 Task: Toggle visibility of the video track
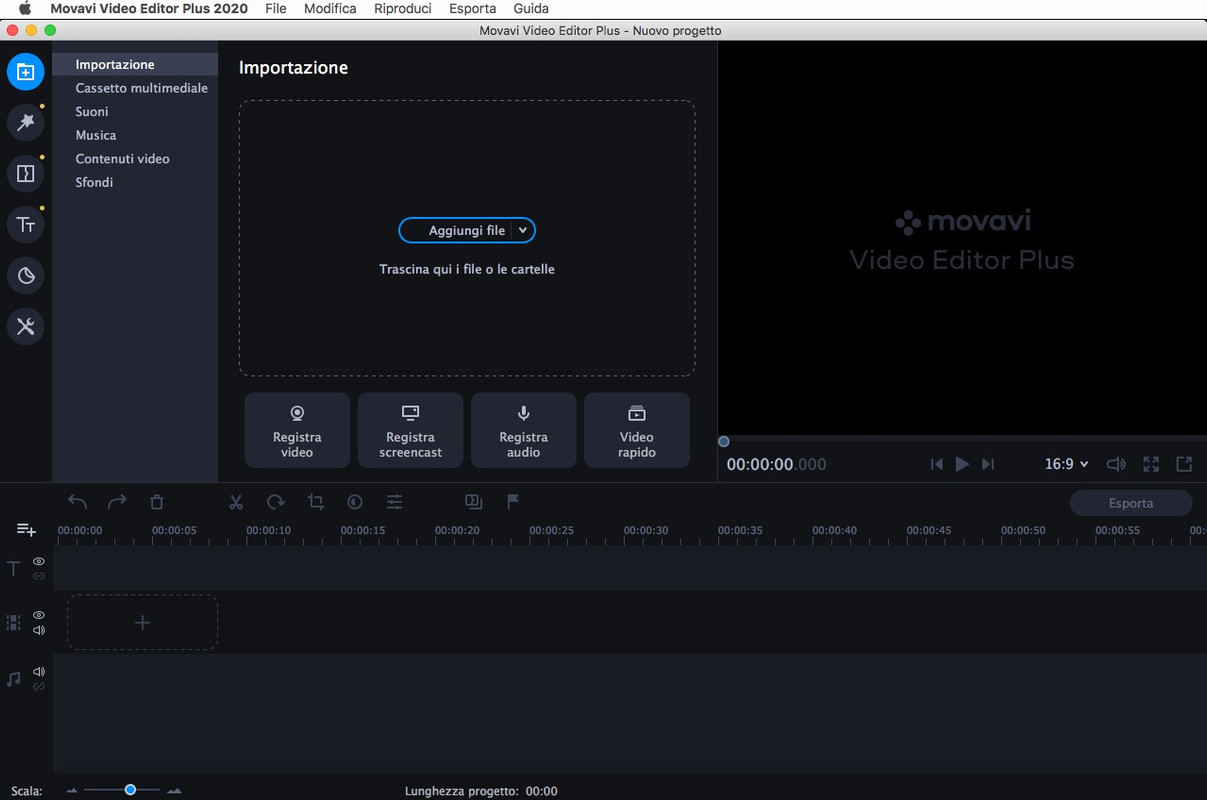pyautogui.click(x=39, y=615)
